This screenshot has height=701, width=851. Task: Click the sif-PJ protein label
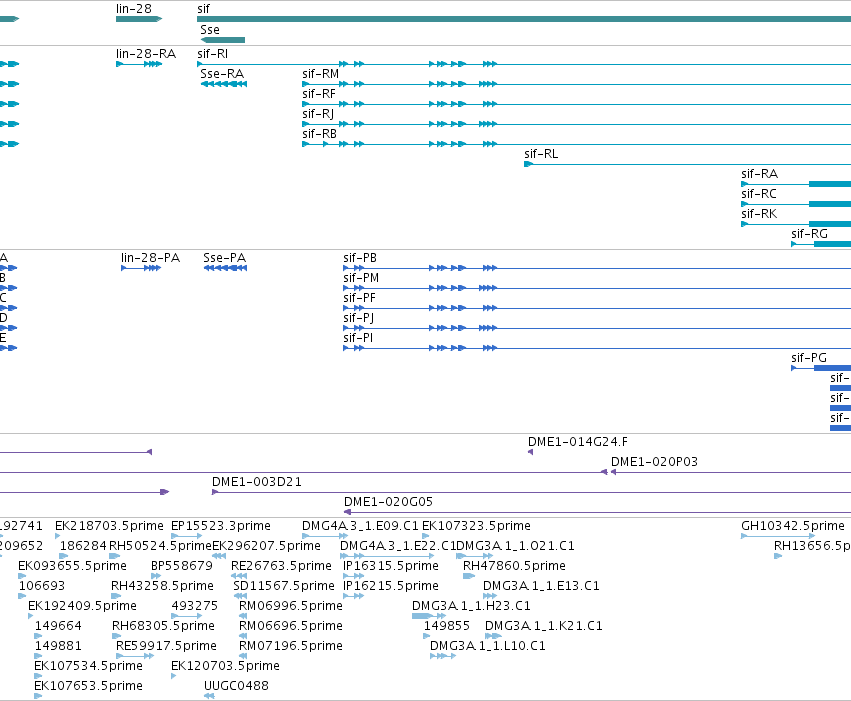pos(358,318)
